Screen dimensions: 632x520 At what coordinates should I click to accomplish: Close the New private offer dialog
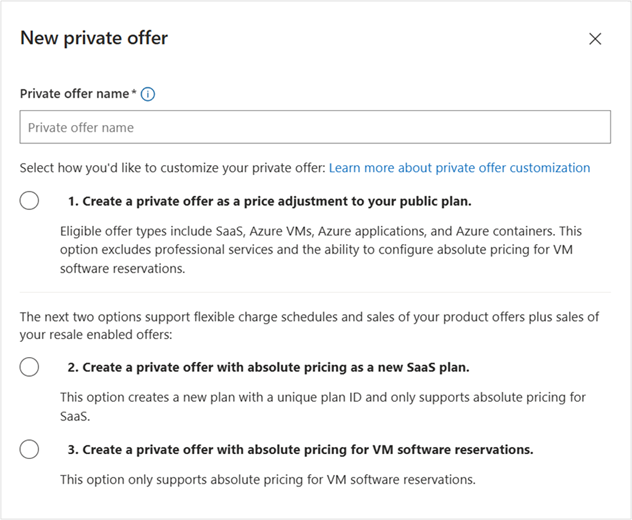595,39
